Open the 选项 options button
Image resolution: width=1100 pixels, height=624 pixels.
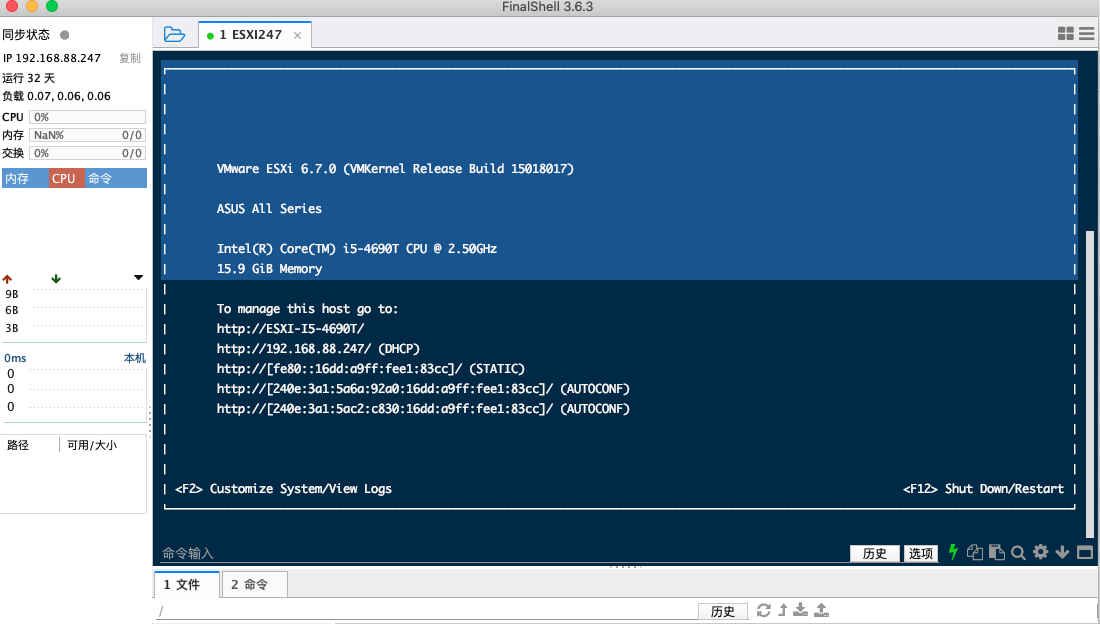tap(921, 553)
